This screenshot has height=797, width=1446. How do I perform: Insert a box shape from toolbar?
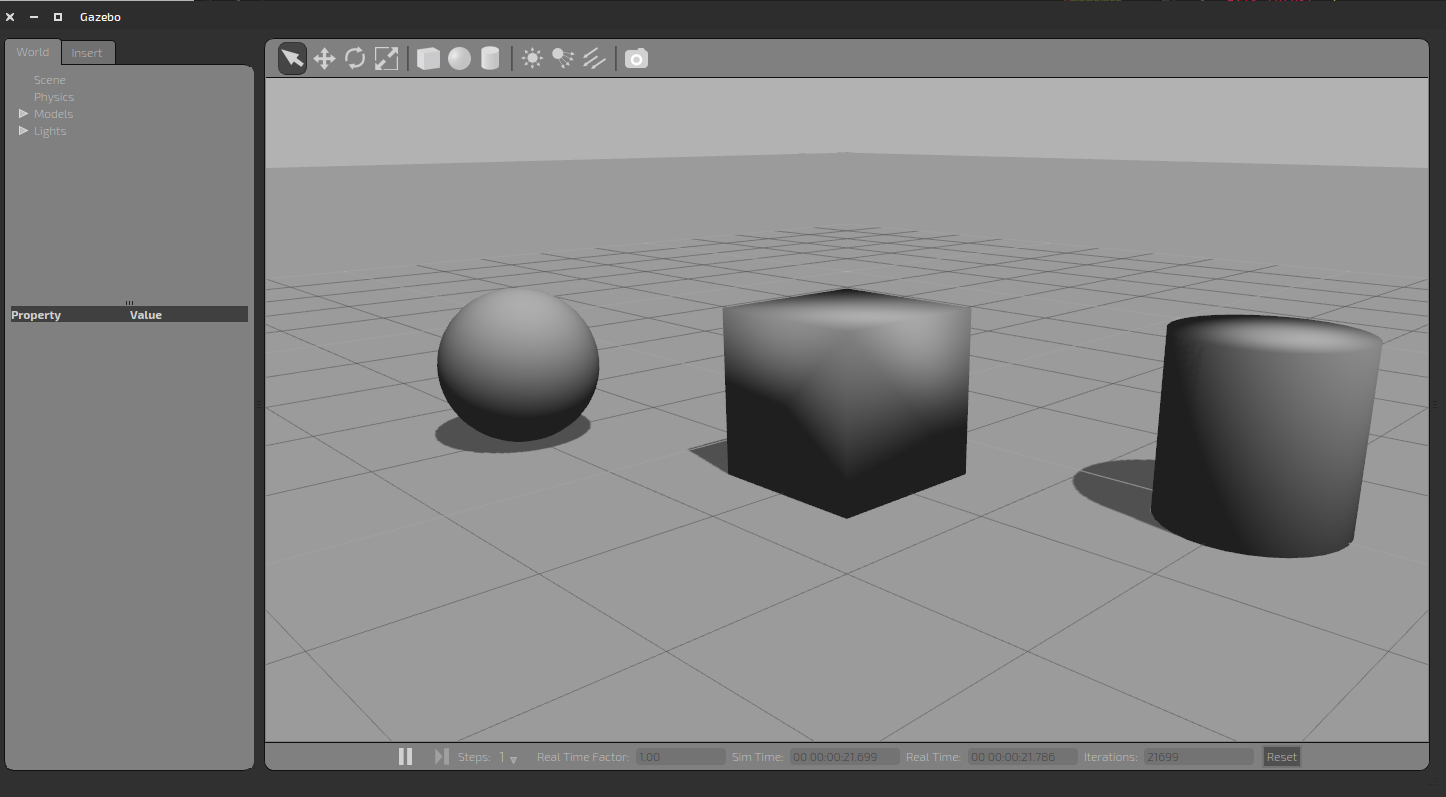[x=428, y=59]
